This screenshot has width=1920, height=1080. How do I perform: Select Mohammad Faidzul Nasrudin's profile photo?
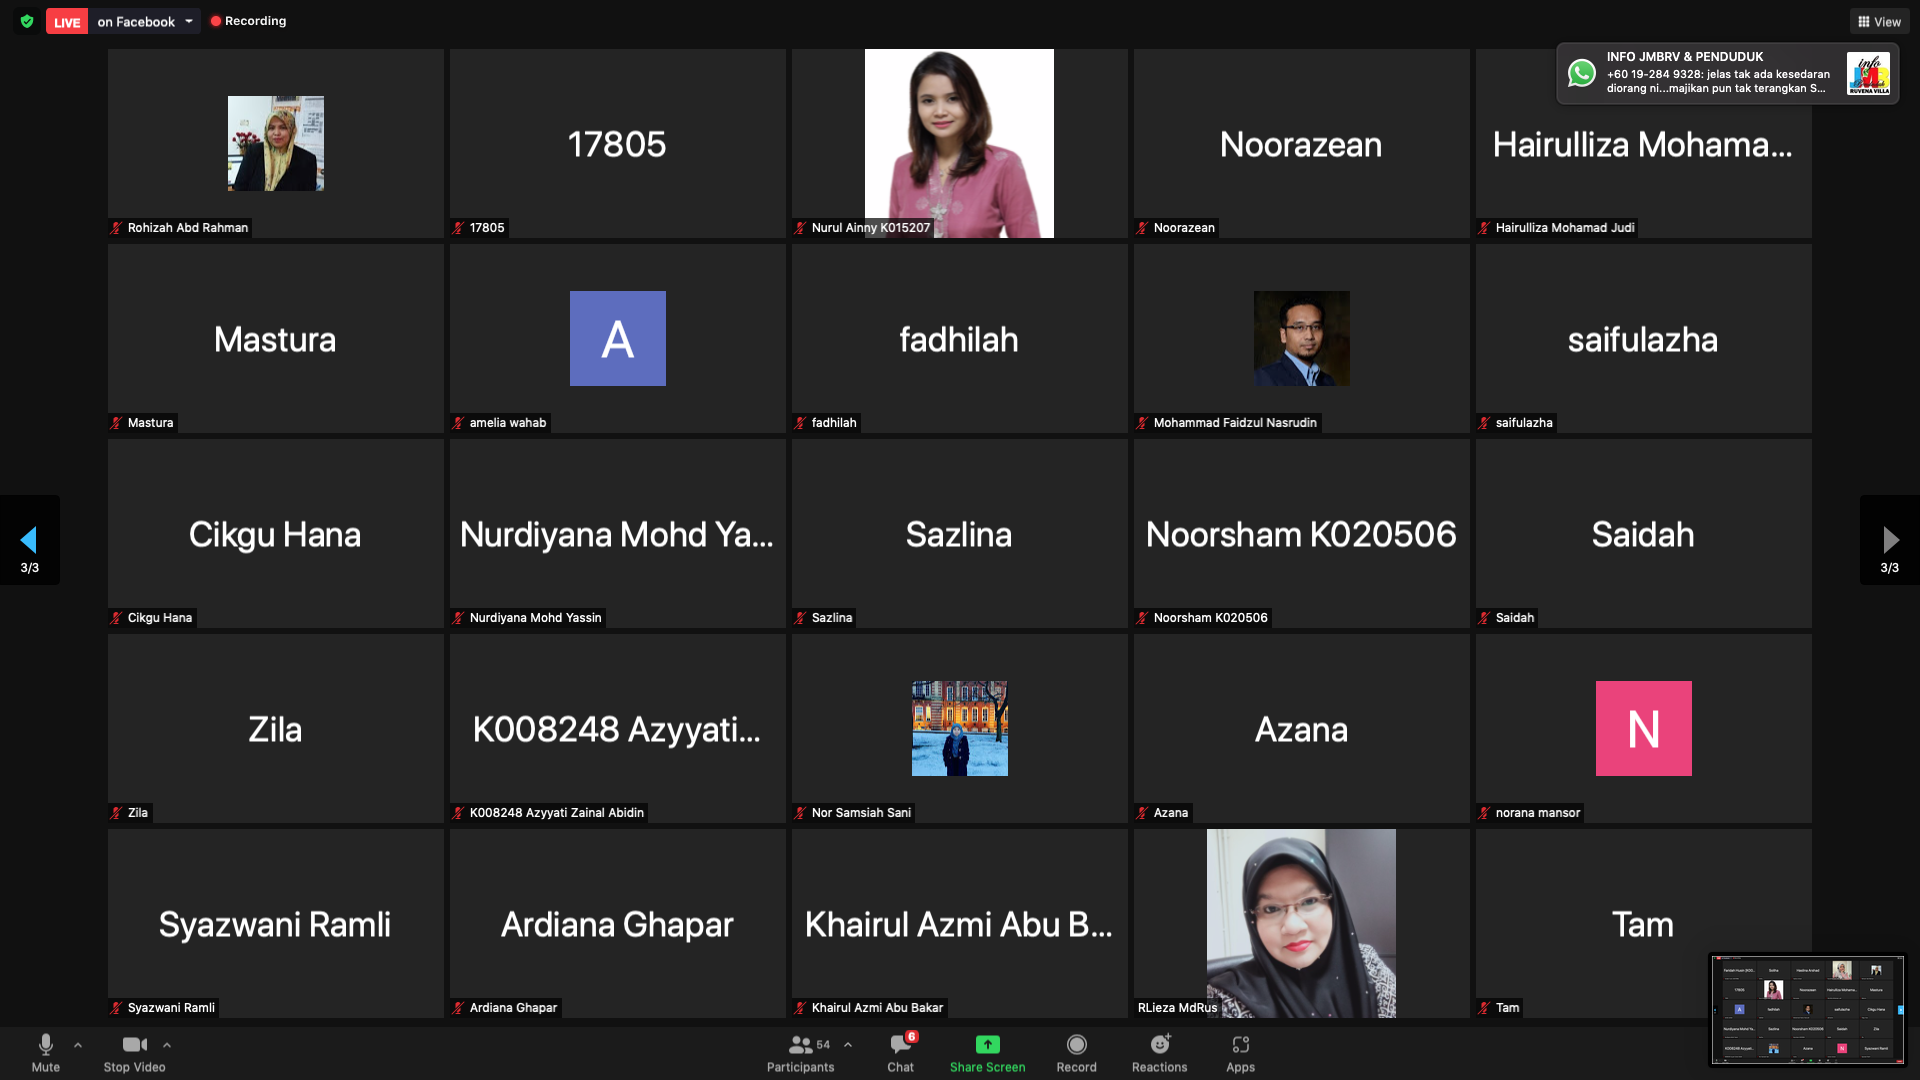pos(1302,338)
